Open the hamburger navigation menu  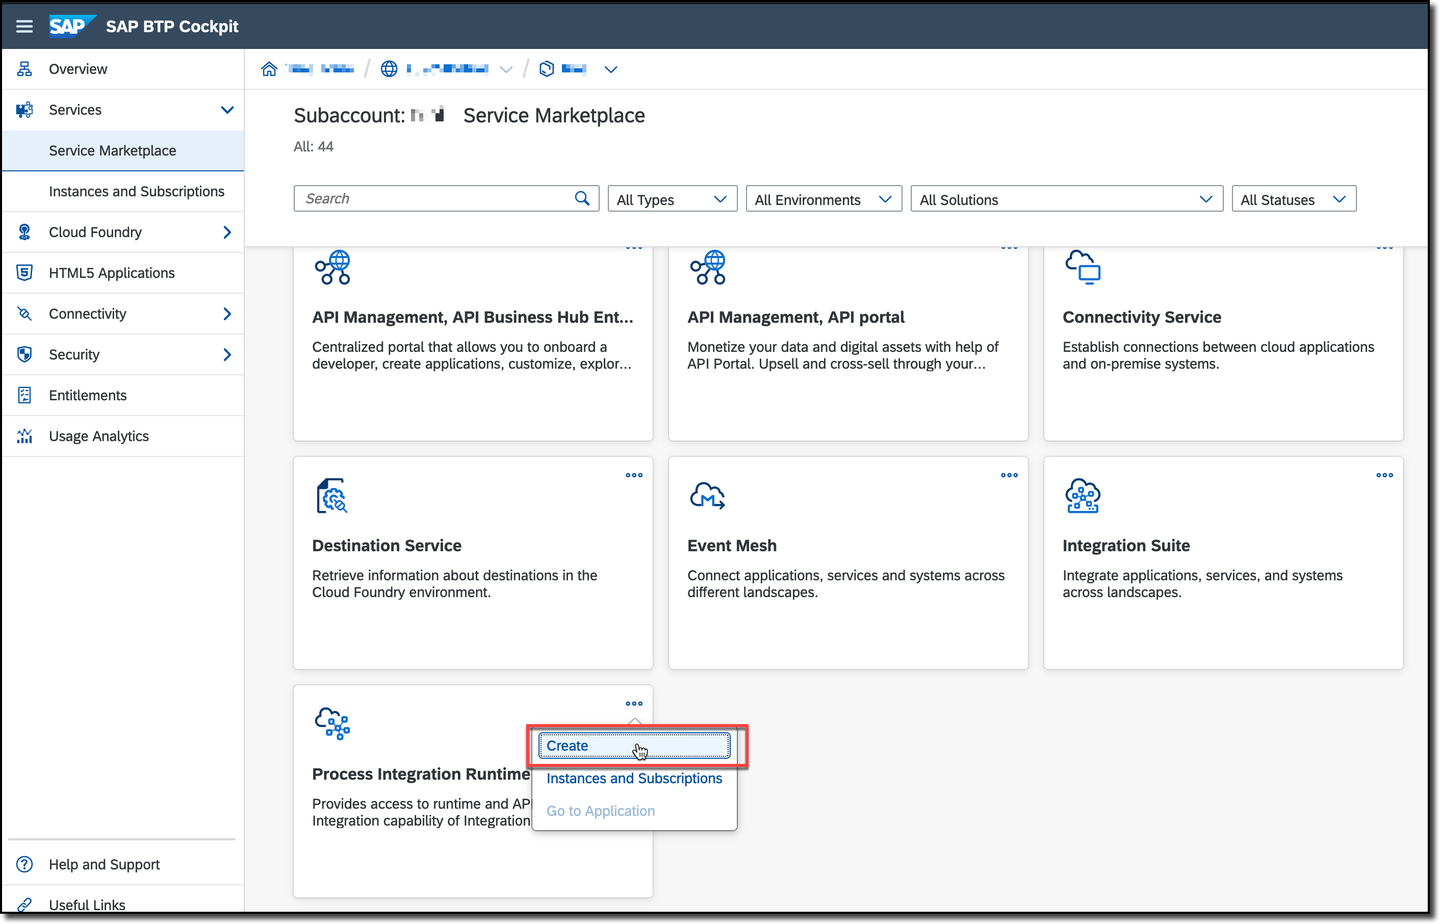25,26
